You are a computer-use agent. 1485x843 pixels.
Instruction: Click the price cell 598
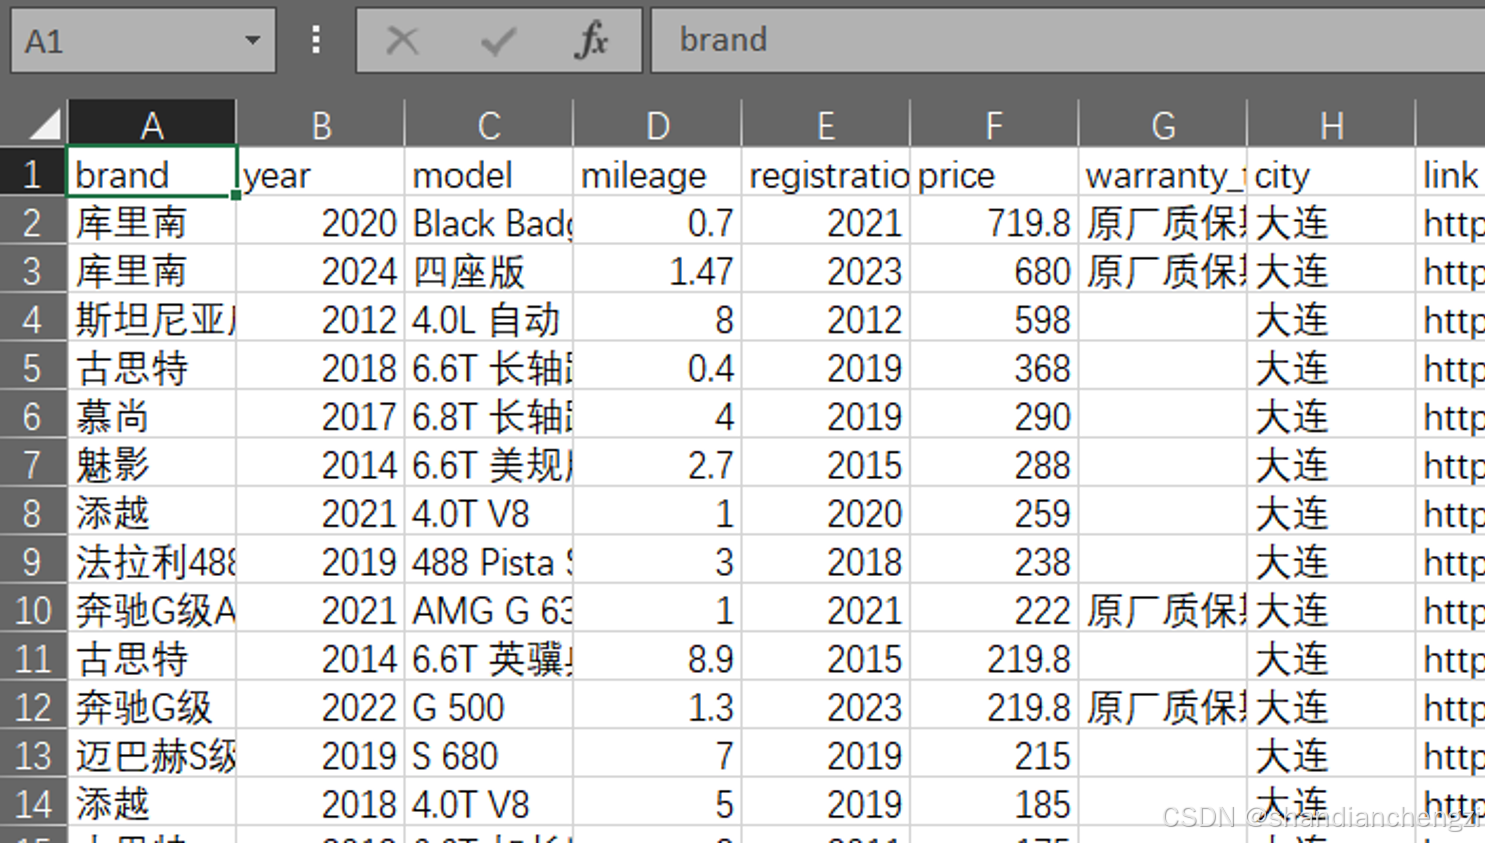pyautogui.click(x=994, y=319)
